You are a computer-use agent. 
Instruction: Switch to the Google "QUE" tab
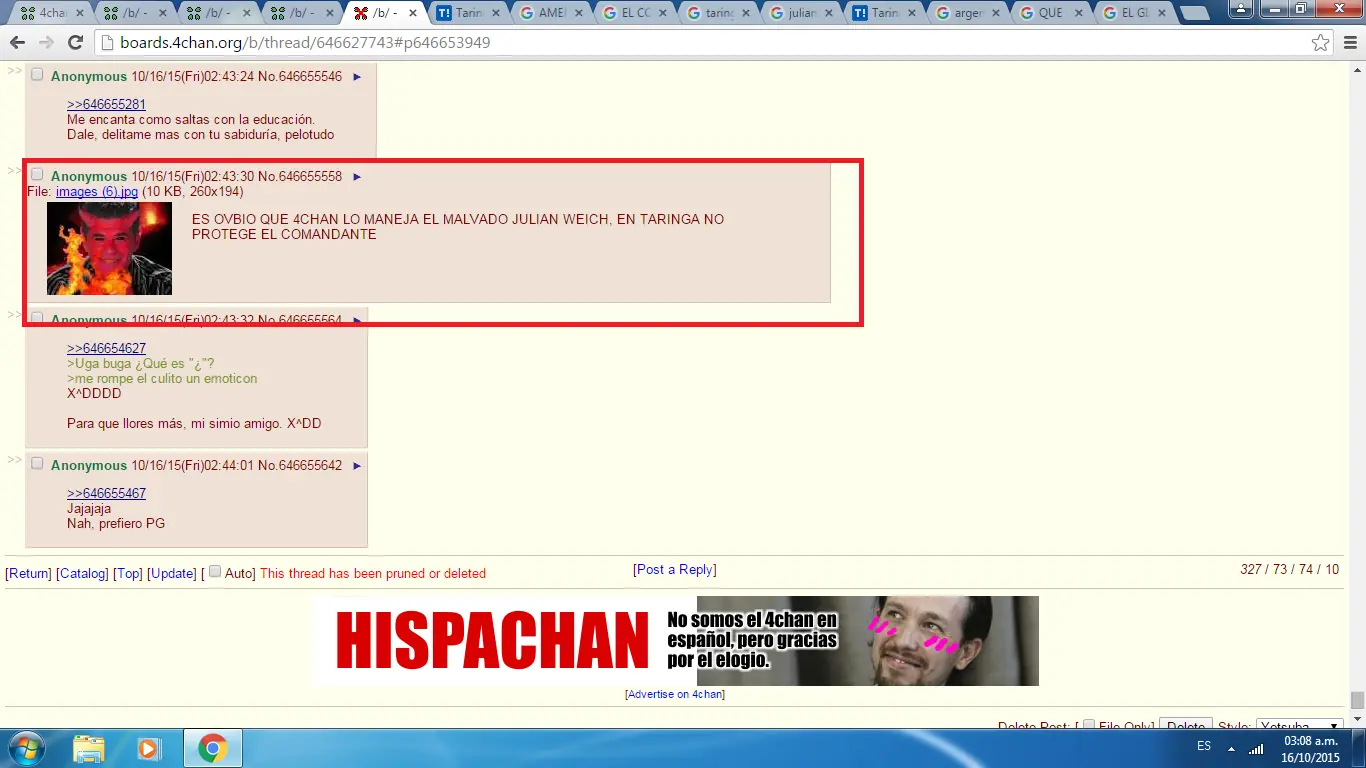click(x=1050, y=13)
